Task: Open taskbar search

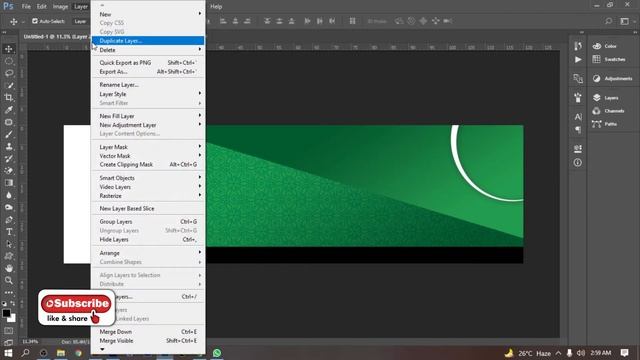Action: (x=25, y=353)
